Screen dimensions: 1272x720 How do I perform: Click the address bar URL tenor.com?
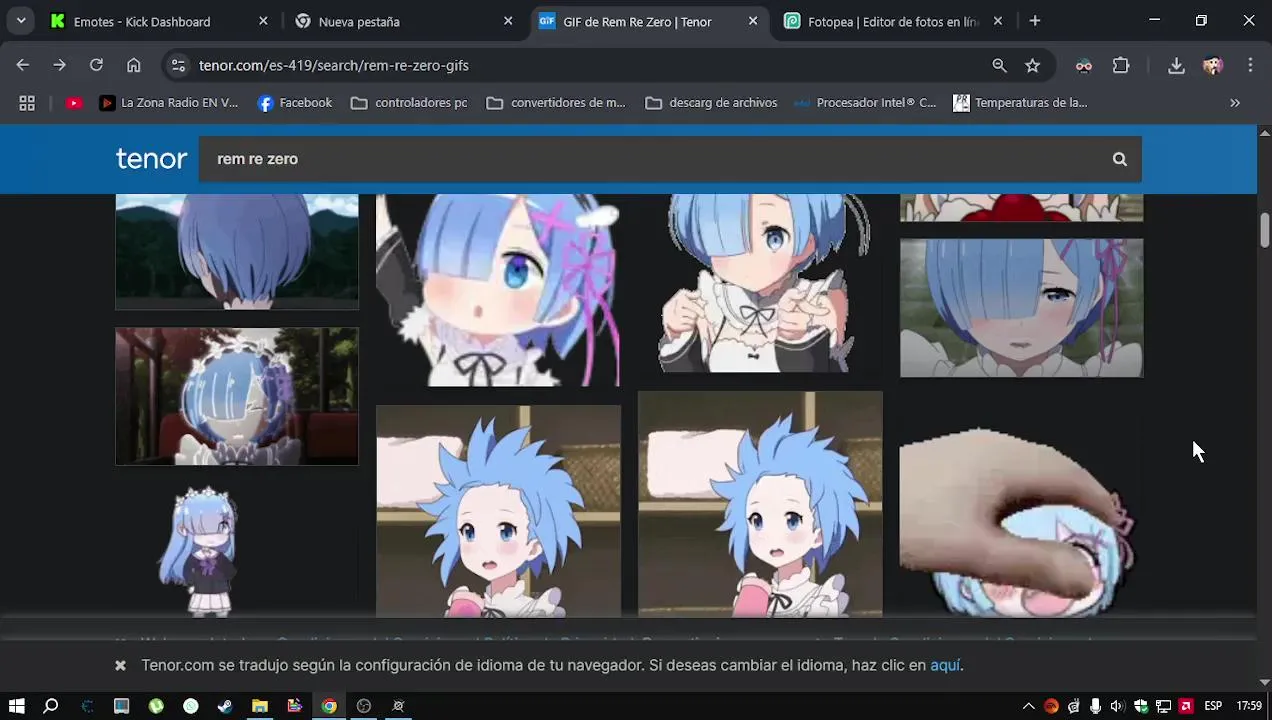tap(333, 65)
